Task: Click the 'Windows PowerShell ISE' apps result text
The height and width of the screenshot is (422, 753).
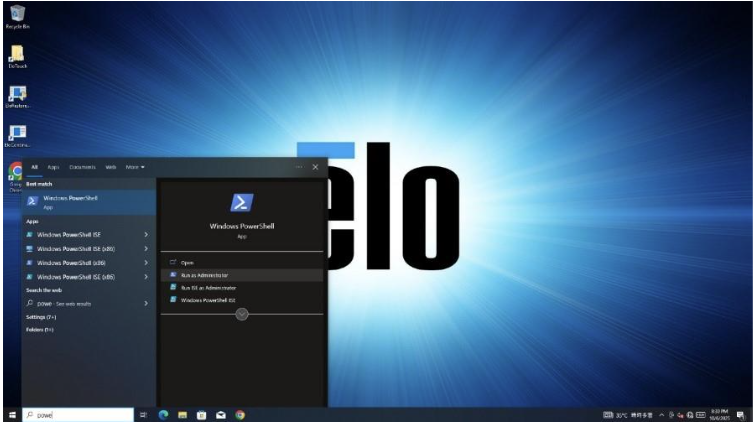Action: pos(69,235)
